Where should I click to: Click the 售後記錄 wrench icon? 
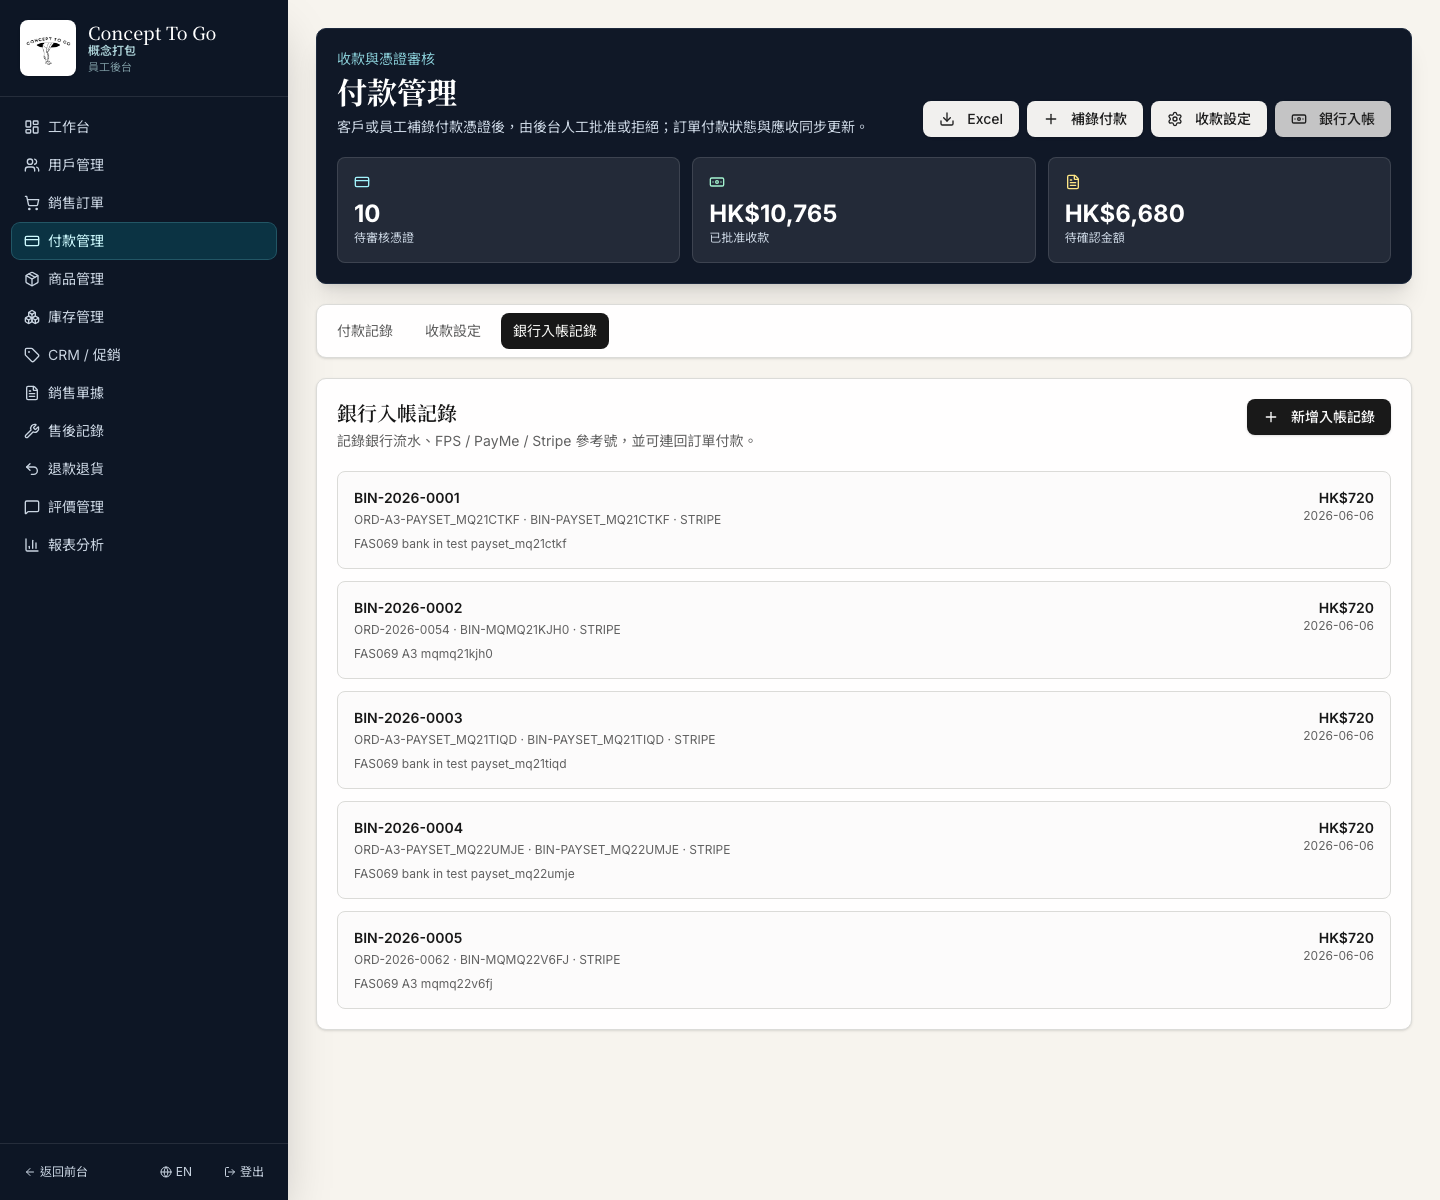32,431
